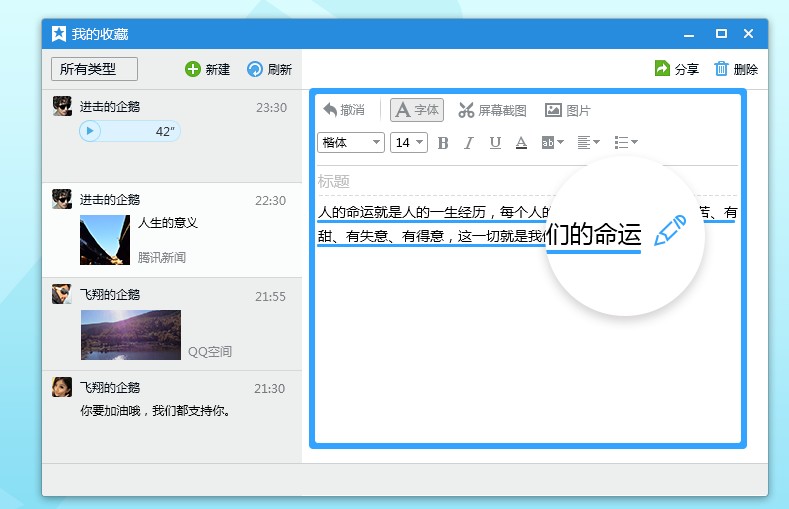Click avatar of 进击的企鹅 at 23:30
The image size is (789, 509).
[62, 106]
